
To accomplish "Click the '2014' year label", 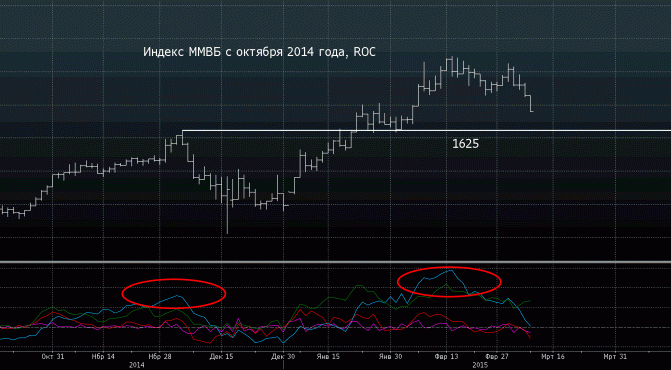I will coord(137,365).
